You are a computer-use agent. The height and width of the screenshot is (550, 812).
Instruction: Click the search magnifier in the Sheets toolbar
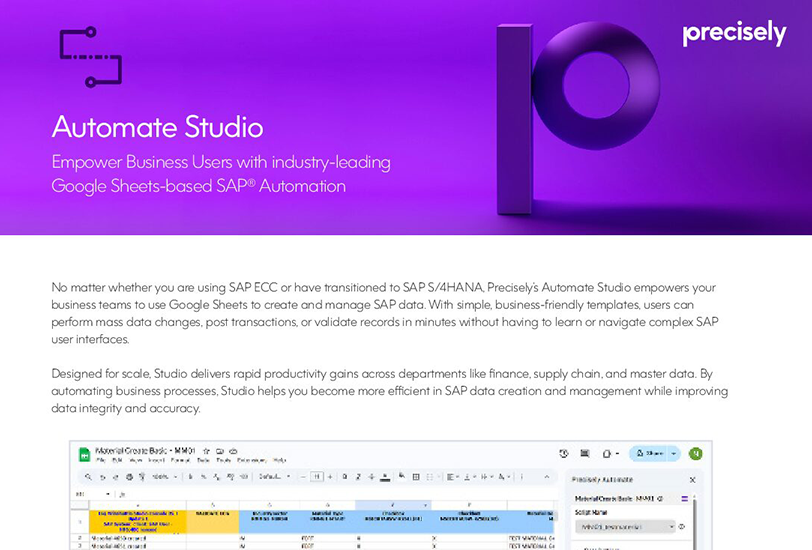pyautogui.click(x=88, y=477)
